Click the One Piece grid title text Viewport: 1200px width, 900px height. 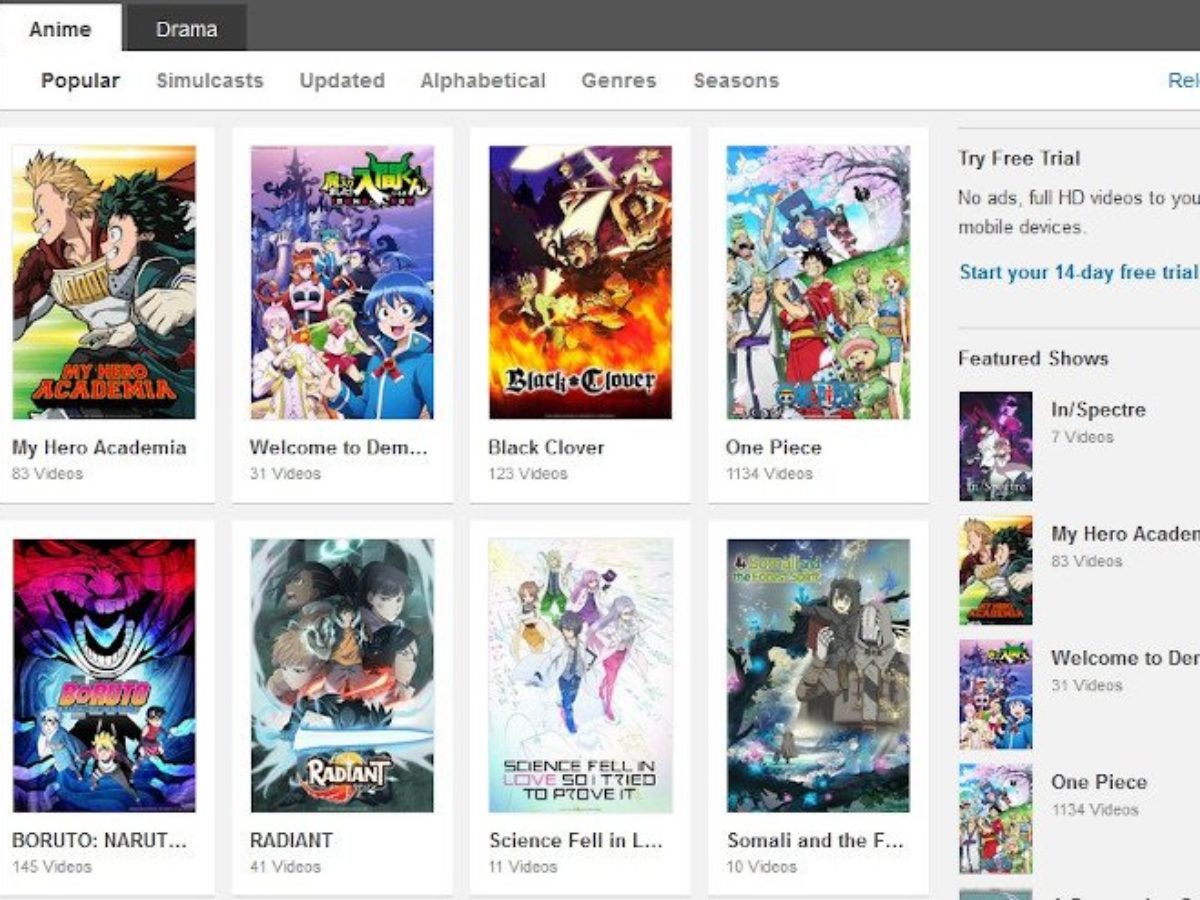click(x=774, y=448)
